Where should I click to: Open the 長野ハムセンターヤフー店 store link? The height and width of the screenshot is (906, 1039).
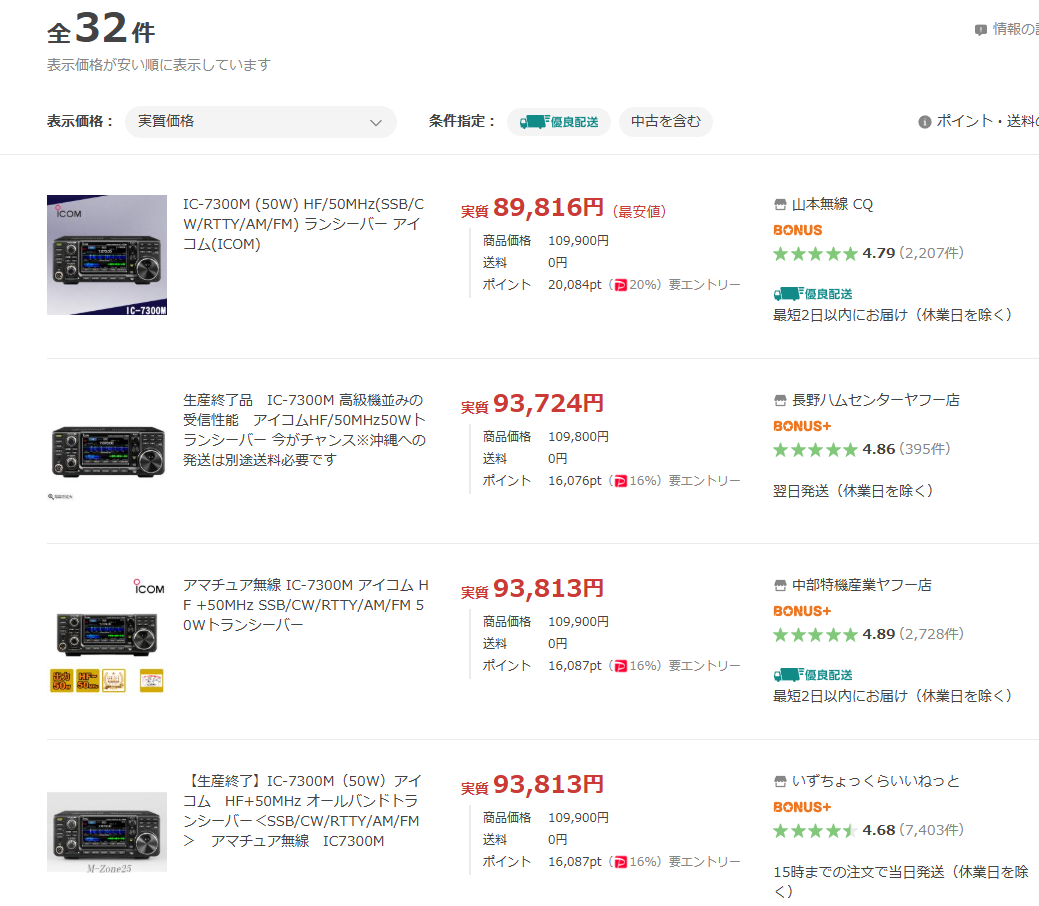875,400
